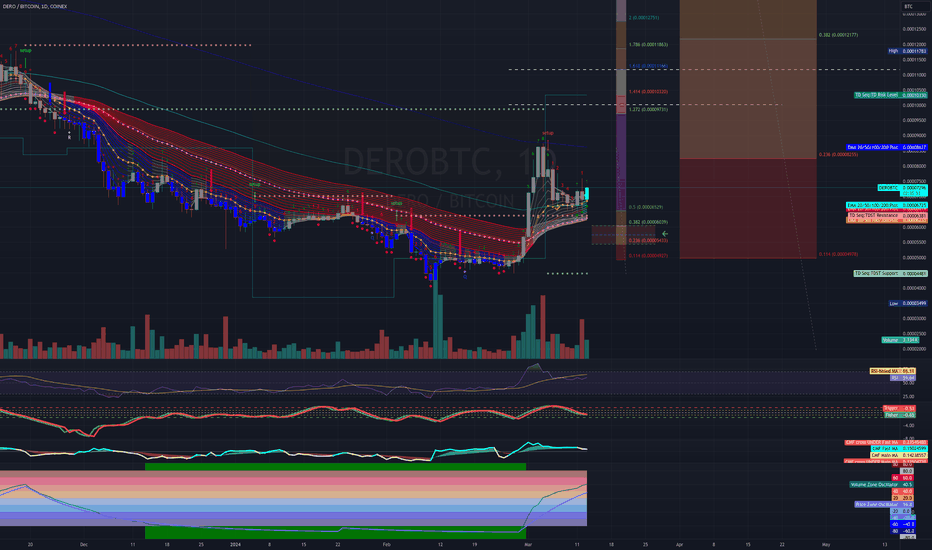Click the Volume Zone Oscillator label
This screenshot has height=550, width=932.
tap(881, 485)
